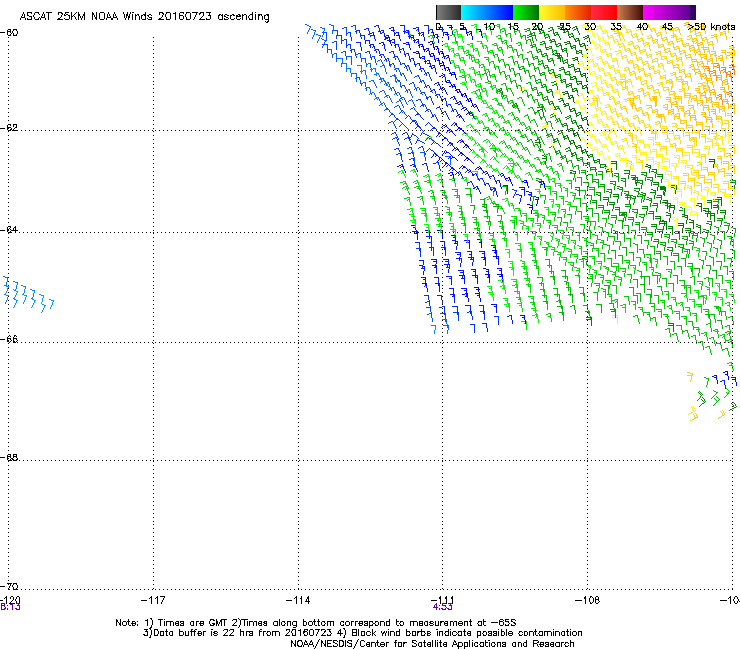The width and height of the screenshot is (740, 650).
Task: Click the 'NOAA/NESDIS/Center for Satellite Applications and Research' credit
Action: [x=432, y=644]
